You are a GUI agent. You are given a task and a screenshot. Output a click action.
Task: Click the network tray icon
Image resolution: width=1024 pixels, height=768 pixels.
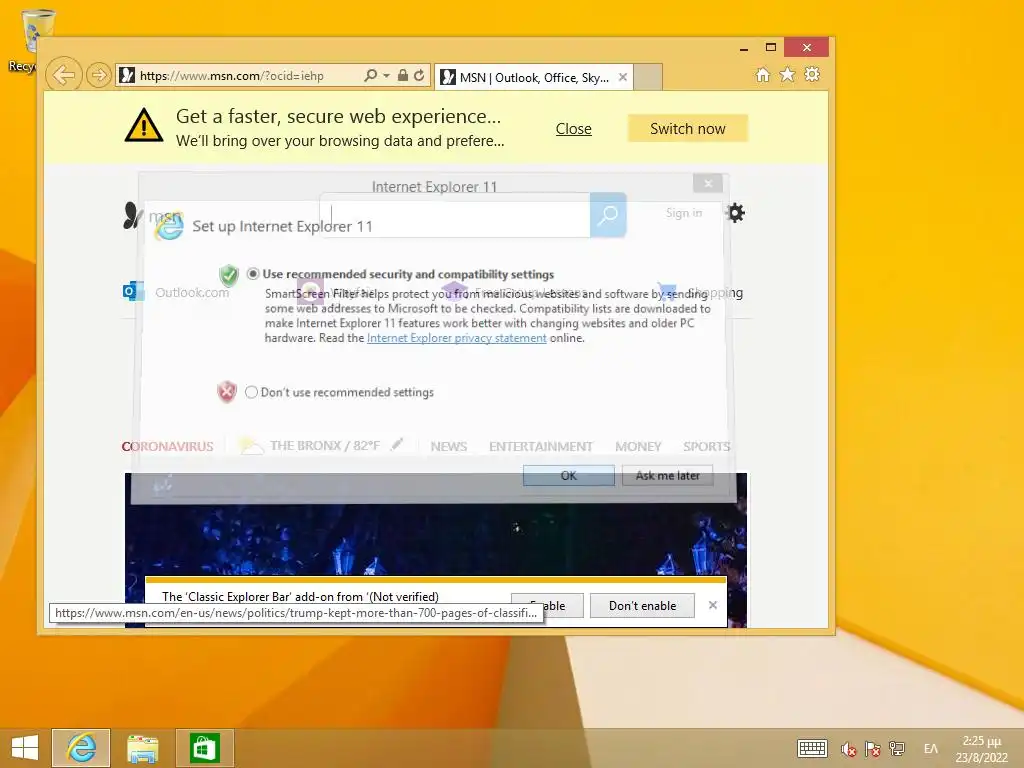coord(897,749)
